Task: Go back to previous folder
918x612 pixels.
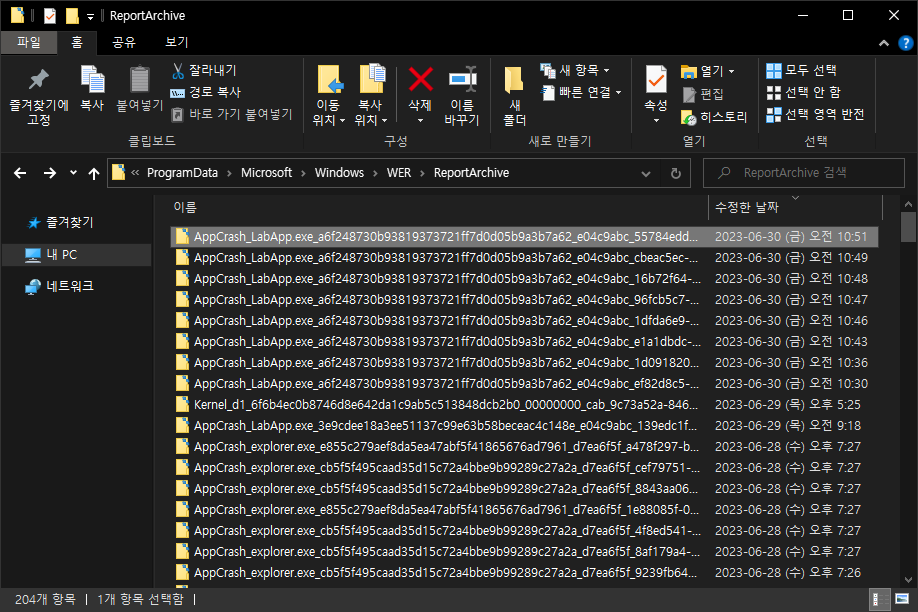Action: point(20,173)
